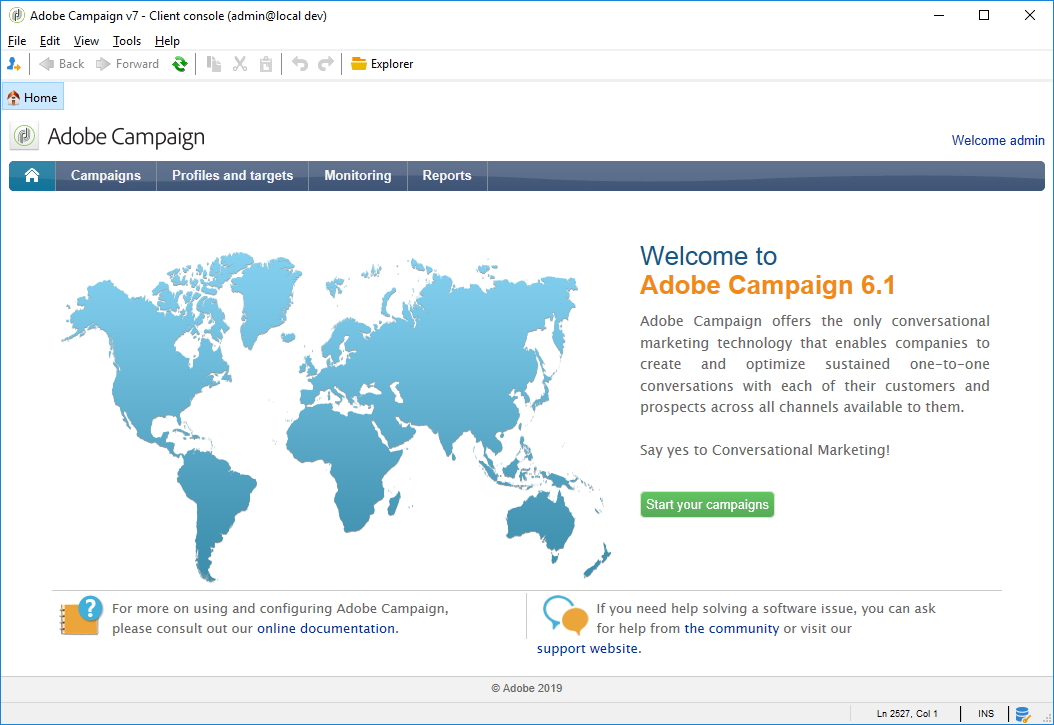The width and height of the screenshot is (1054, 725).
Task: Click the connection (user login) toolbar icon
Action: [x=14, y=64]
